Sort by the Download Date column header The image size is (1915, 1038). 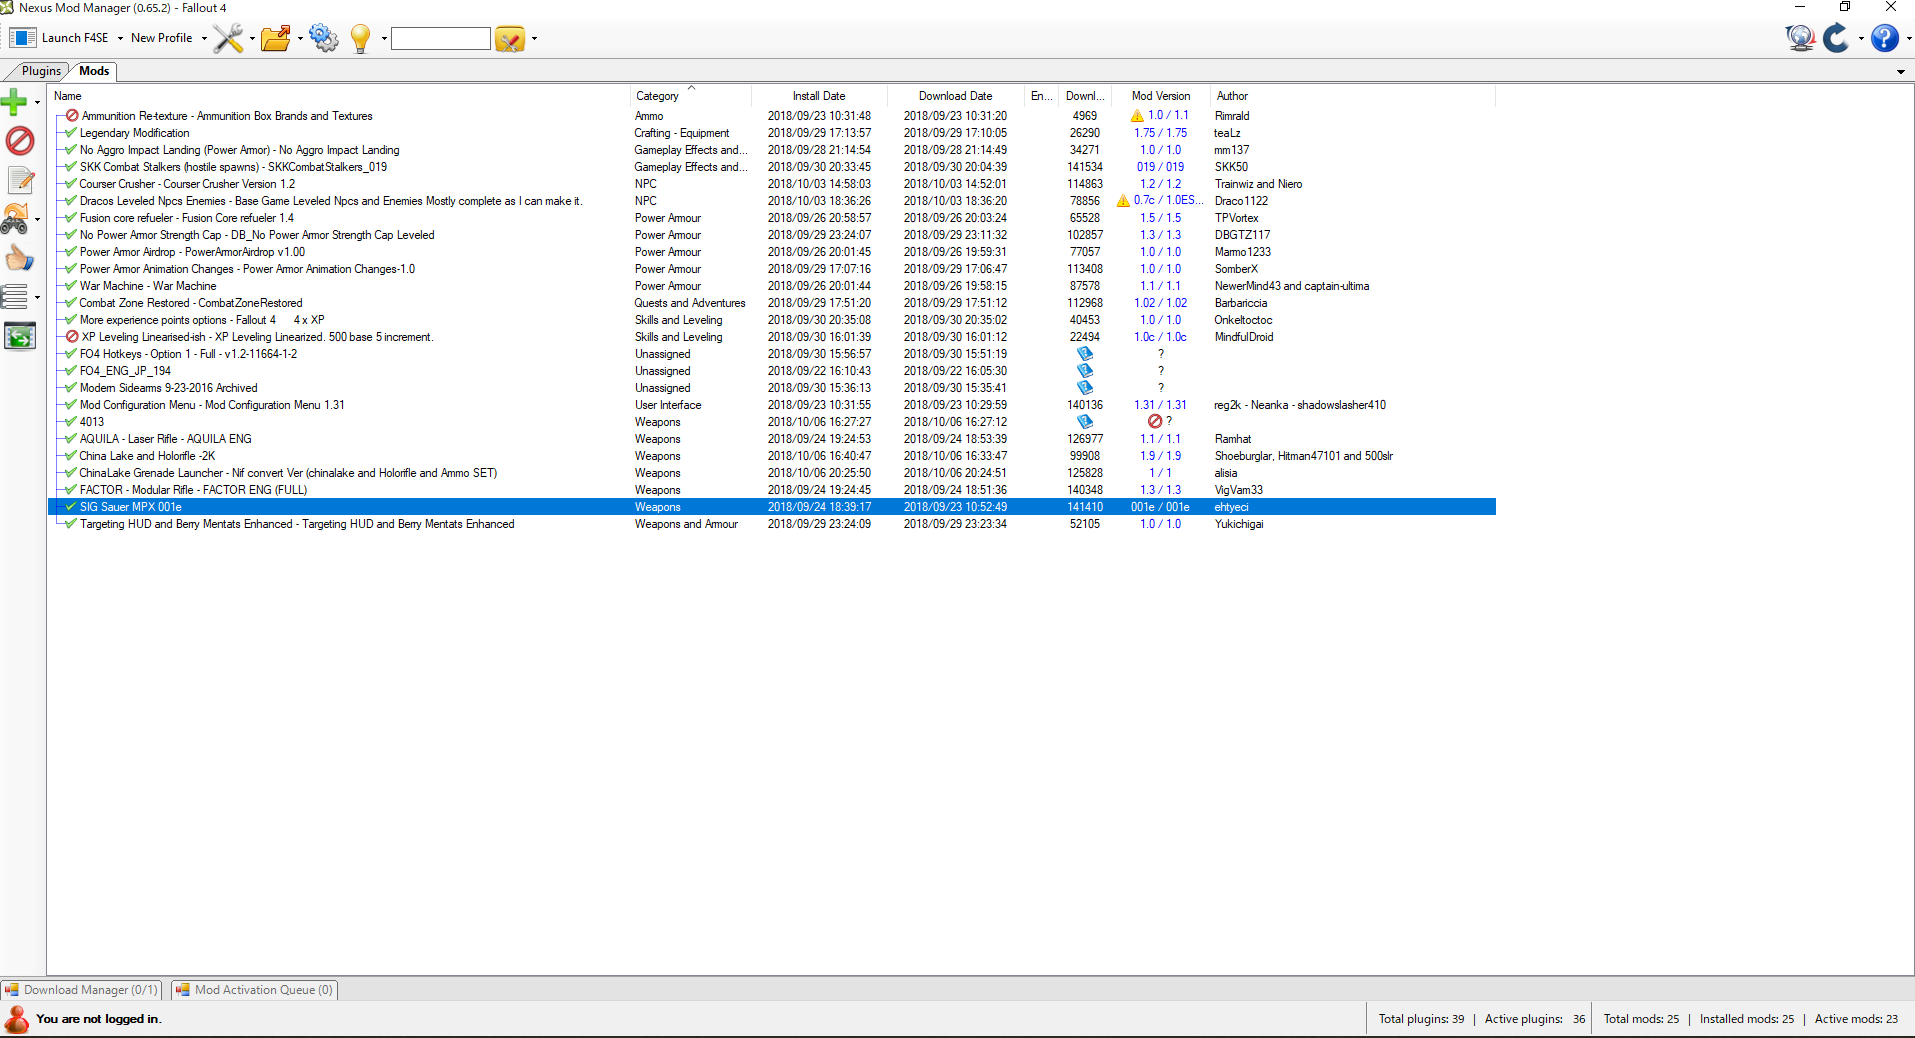click(x=956, y=96)
